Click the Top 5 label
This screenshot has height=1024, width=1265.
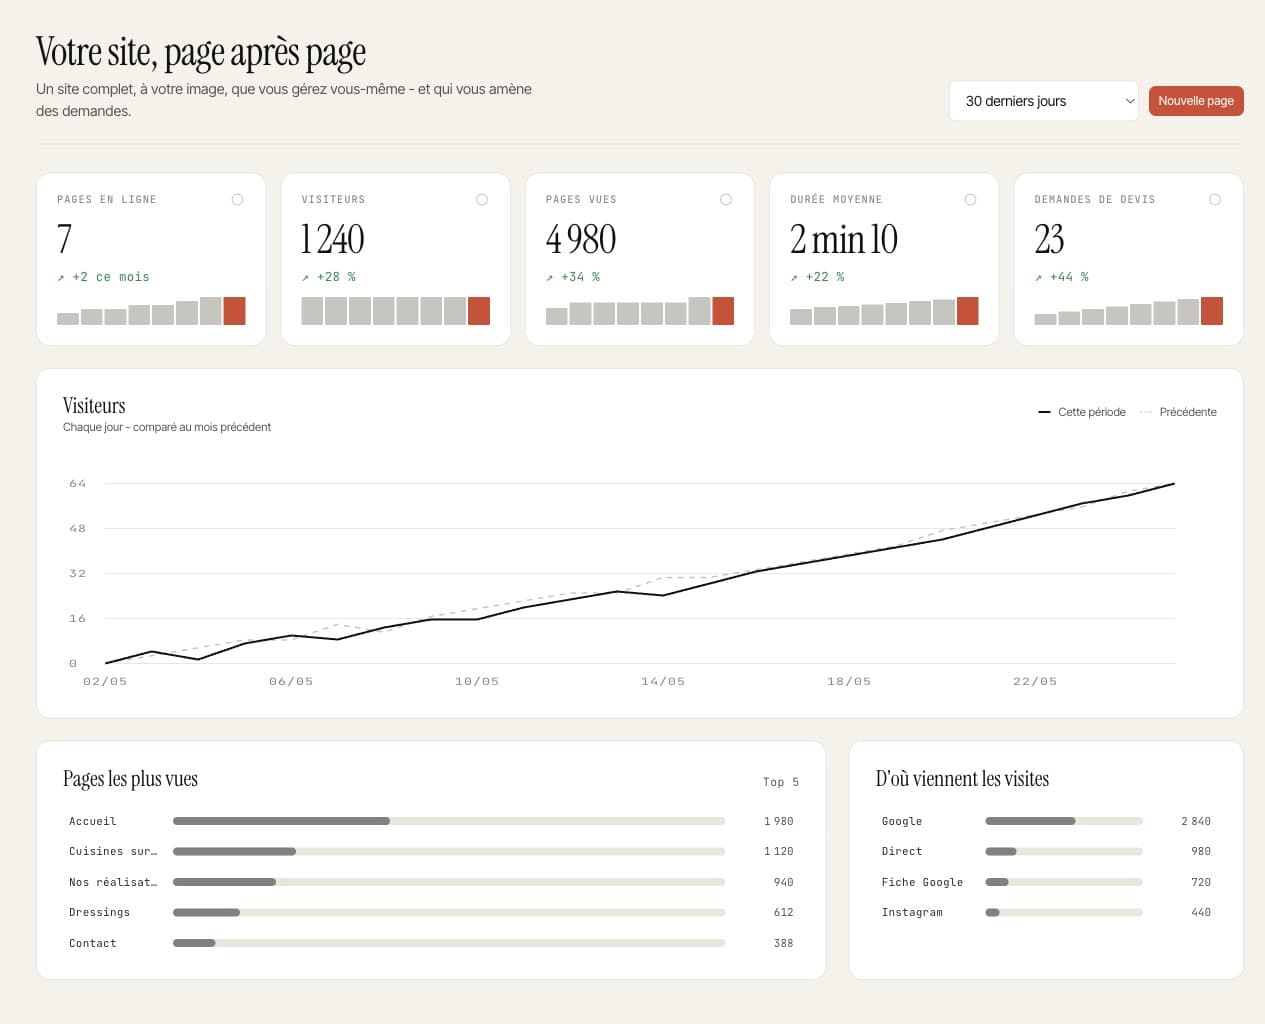click(x=781, y=782)
